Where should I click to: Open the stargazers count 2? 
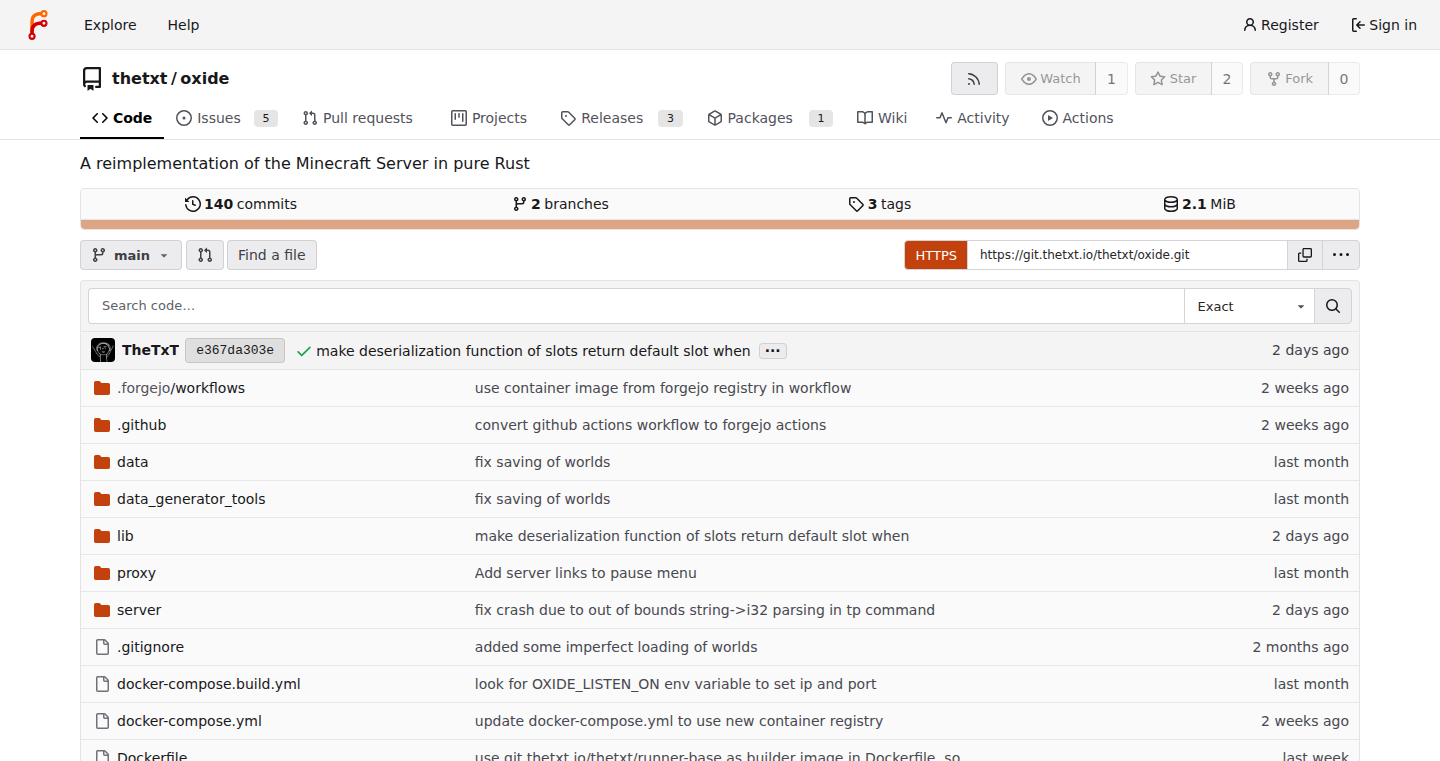[x=1227, y=79]
